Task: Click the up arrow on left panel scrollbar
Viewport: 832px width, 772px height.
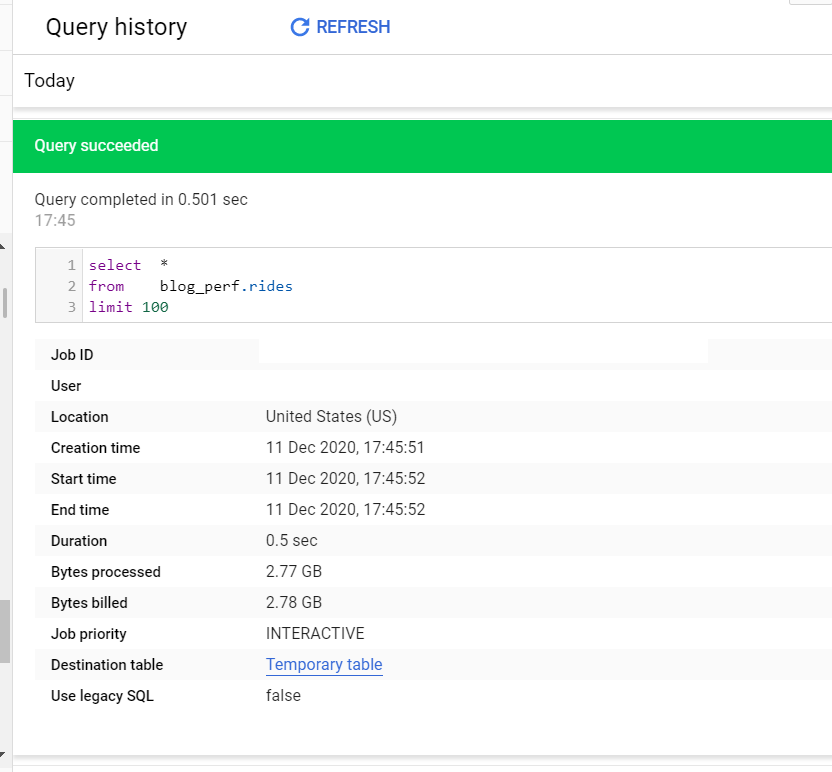Action: pyautogui.click(x=4, y=246)
